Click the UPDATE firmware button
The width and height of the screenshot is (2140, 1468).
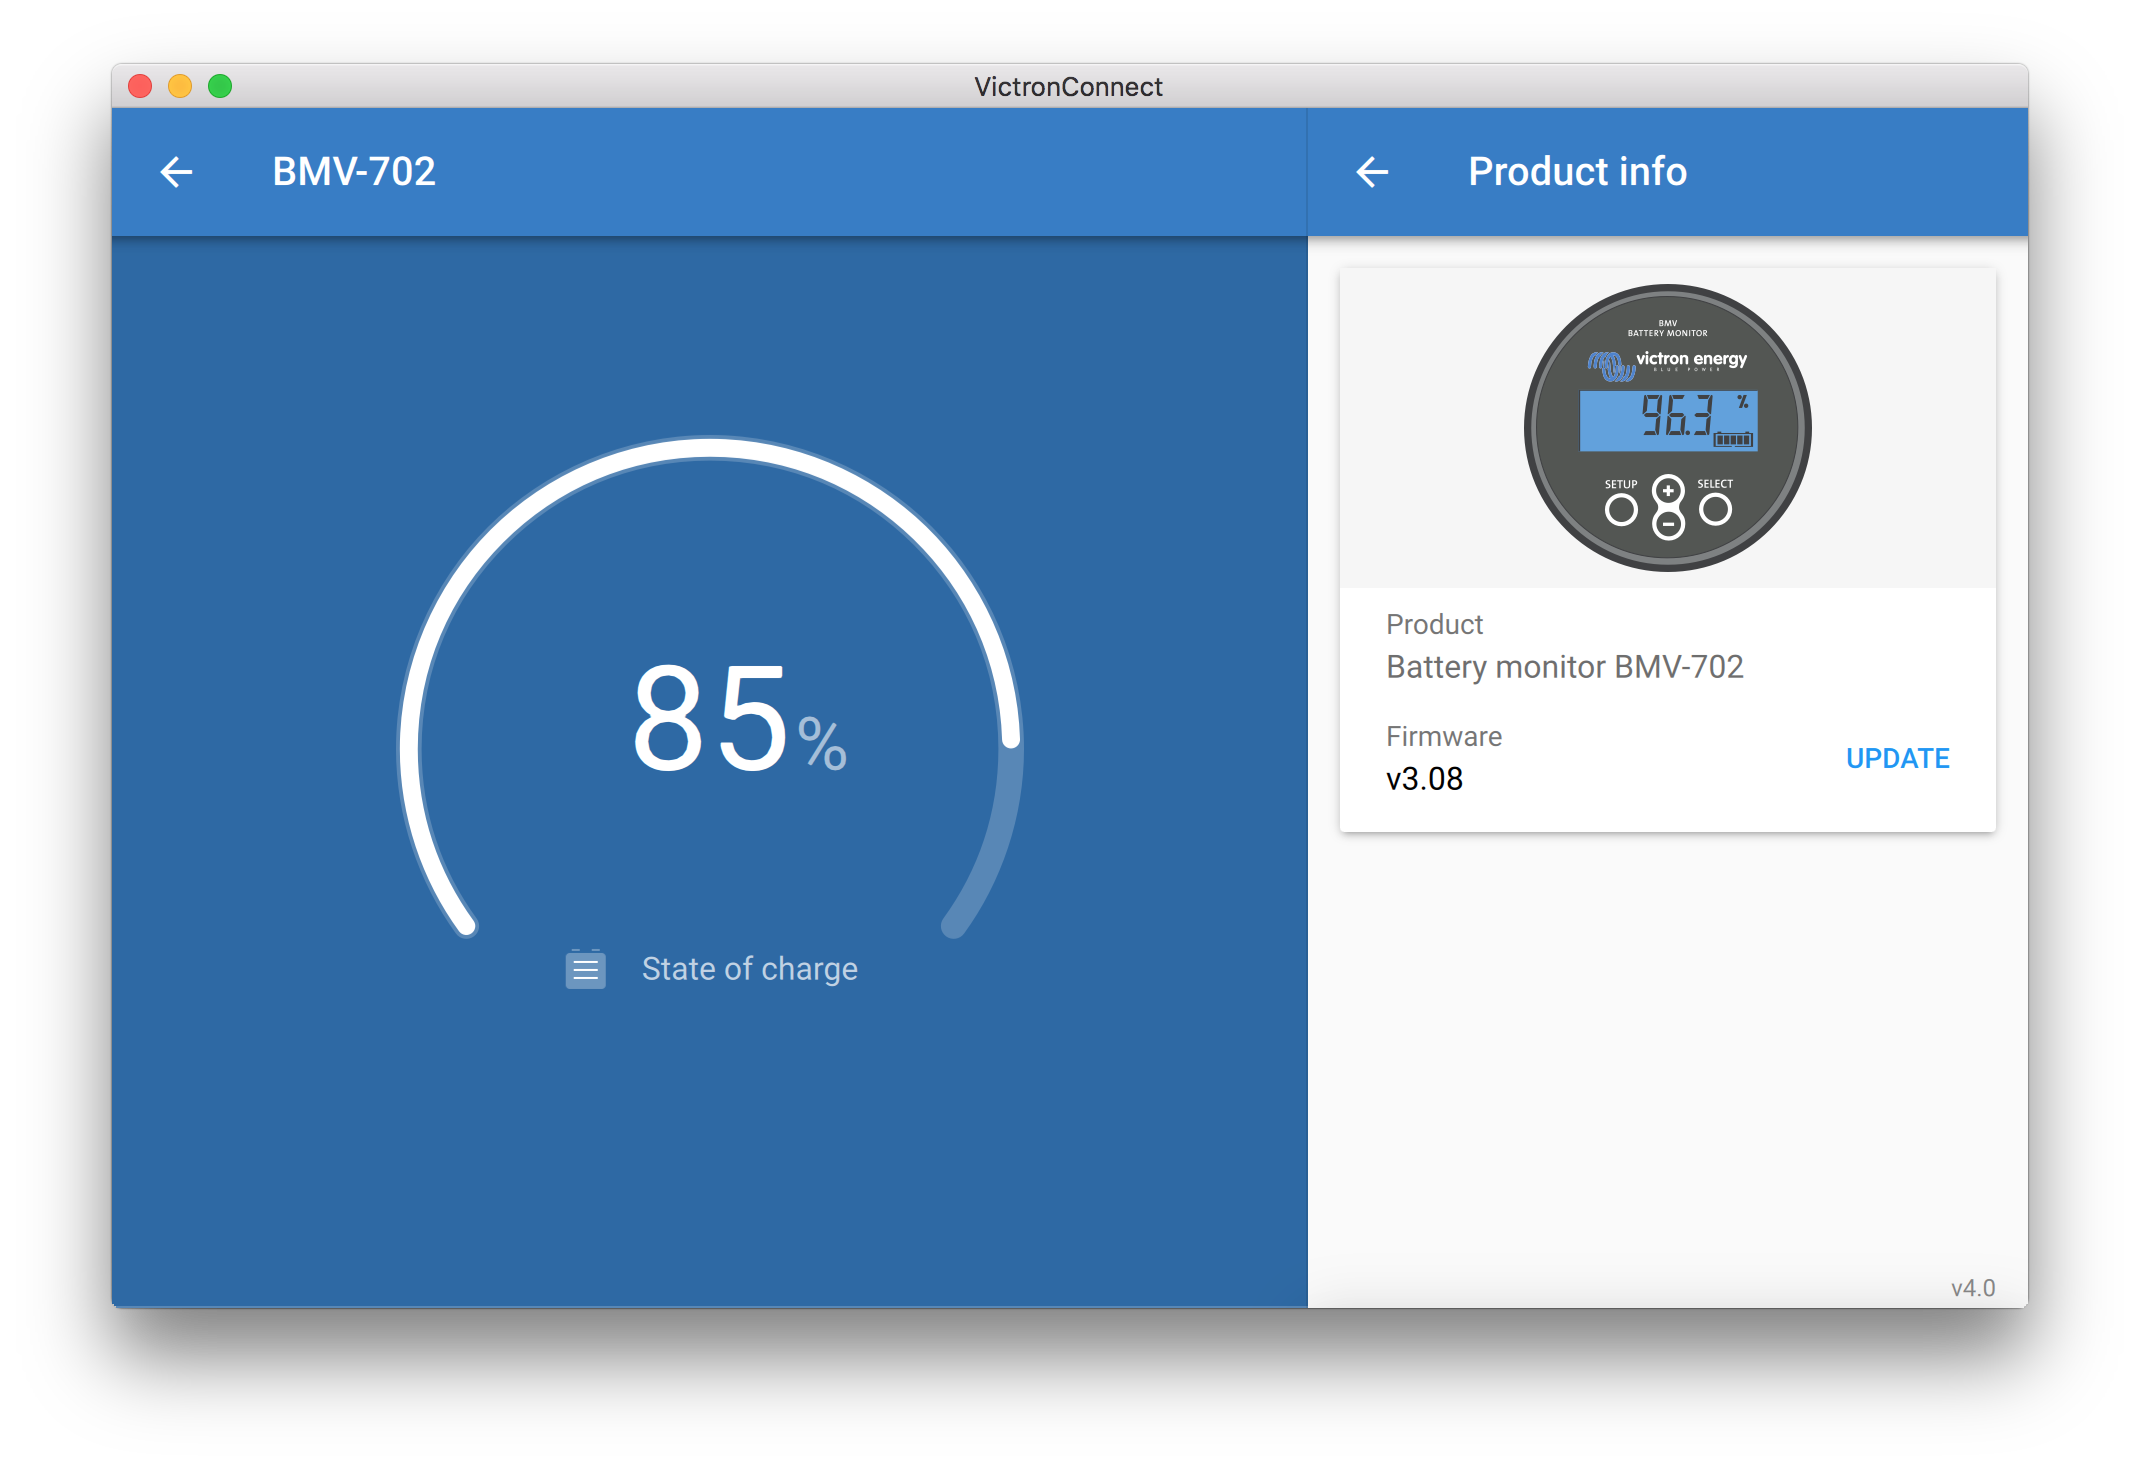(1897, 758)
